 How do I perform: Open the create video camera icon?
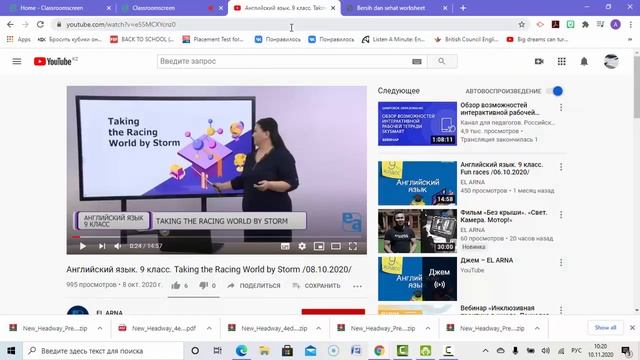(x=539, y=61)
